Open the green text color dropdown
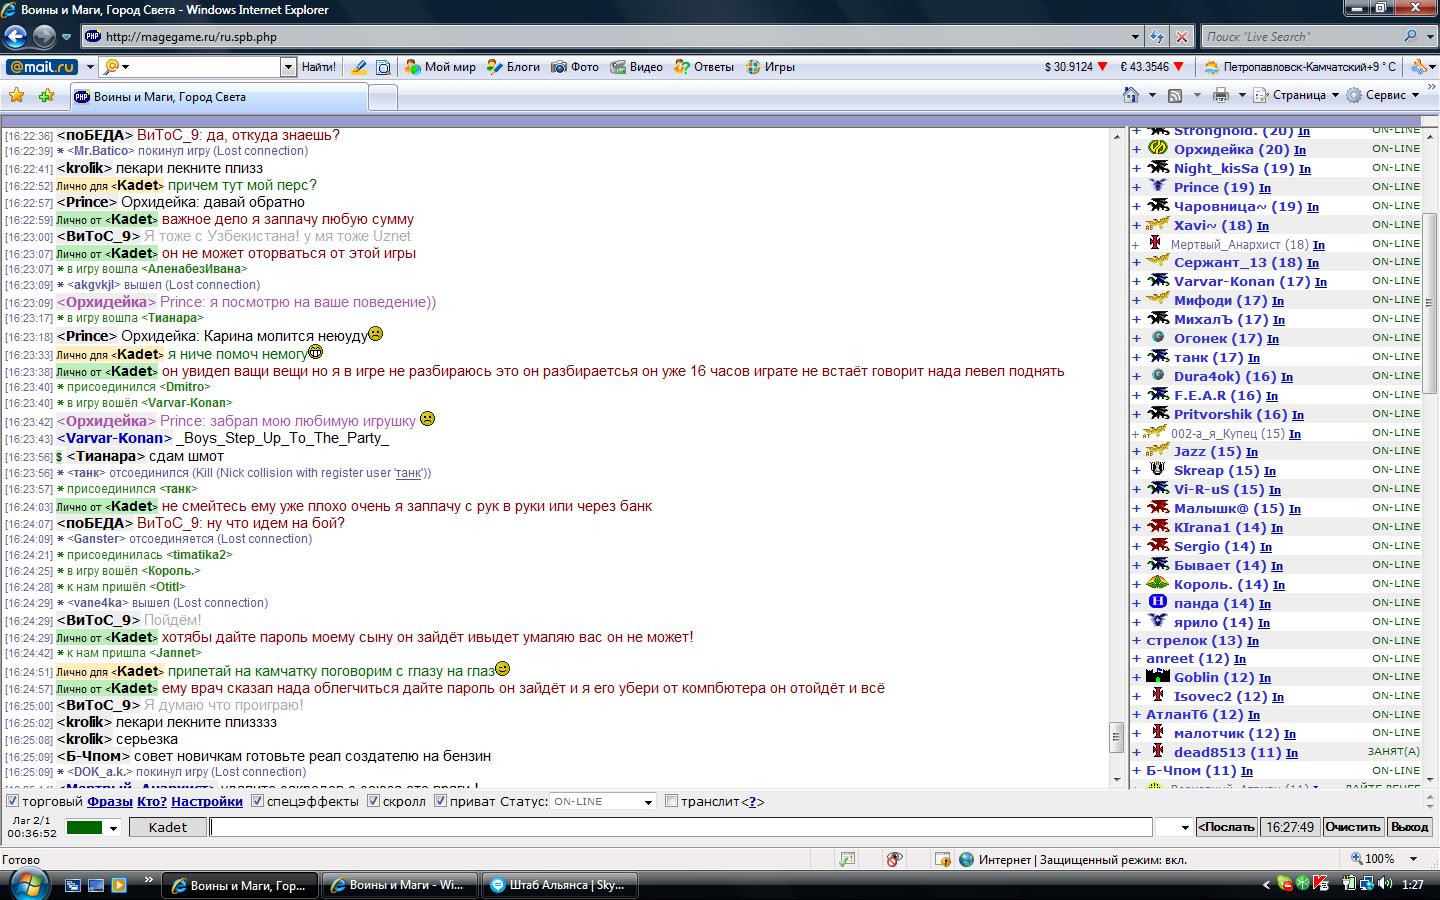Viewport: 1440px width, 900px height. [x=114, y=828]
